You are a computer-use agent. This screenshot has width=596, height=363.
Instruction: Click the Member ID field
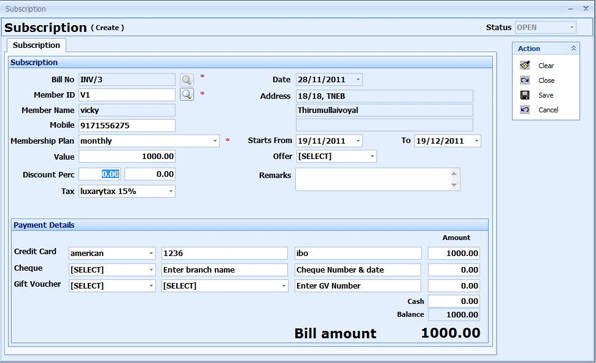point(127,95)
